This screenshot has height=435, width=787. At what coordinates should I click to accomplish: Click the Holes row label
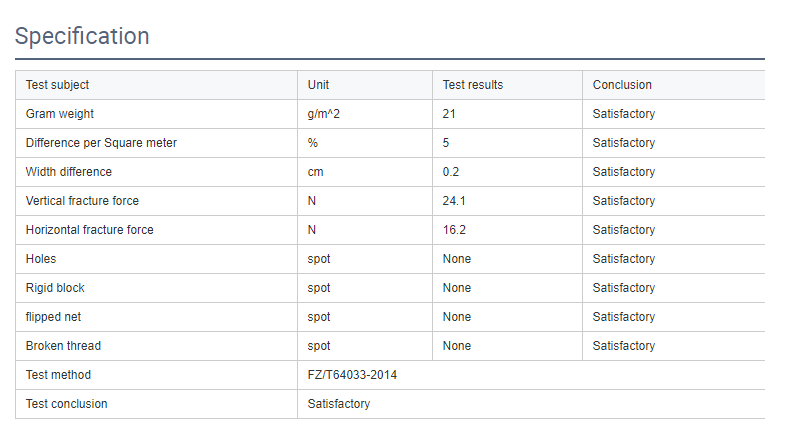click(41, 259)
